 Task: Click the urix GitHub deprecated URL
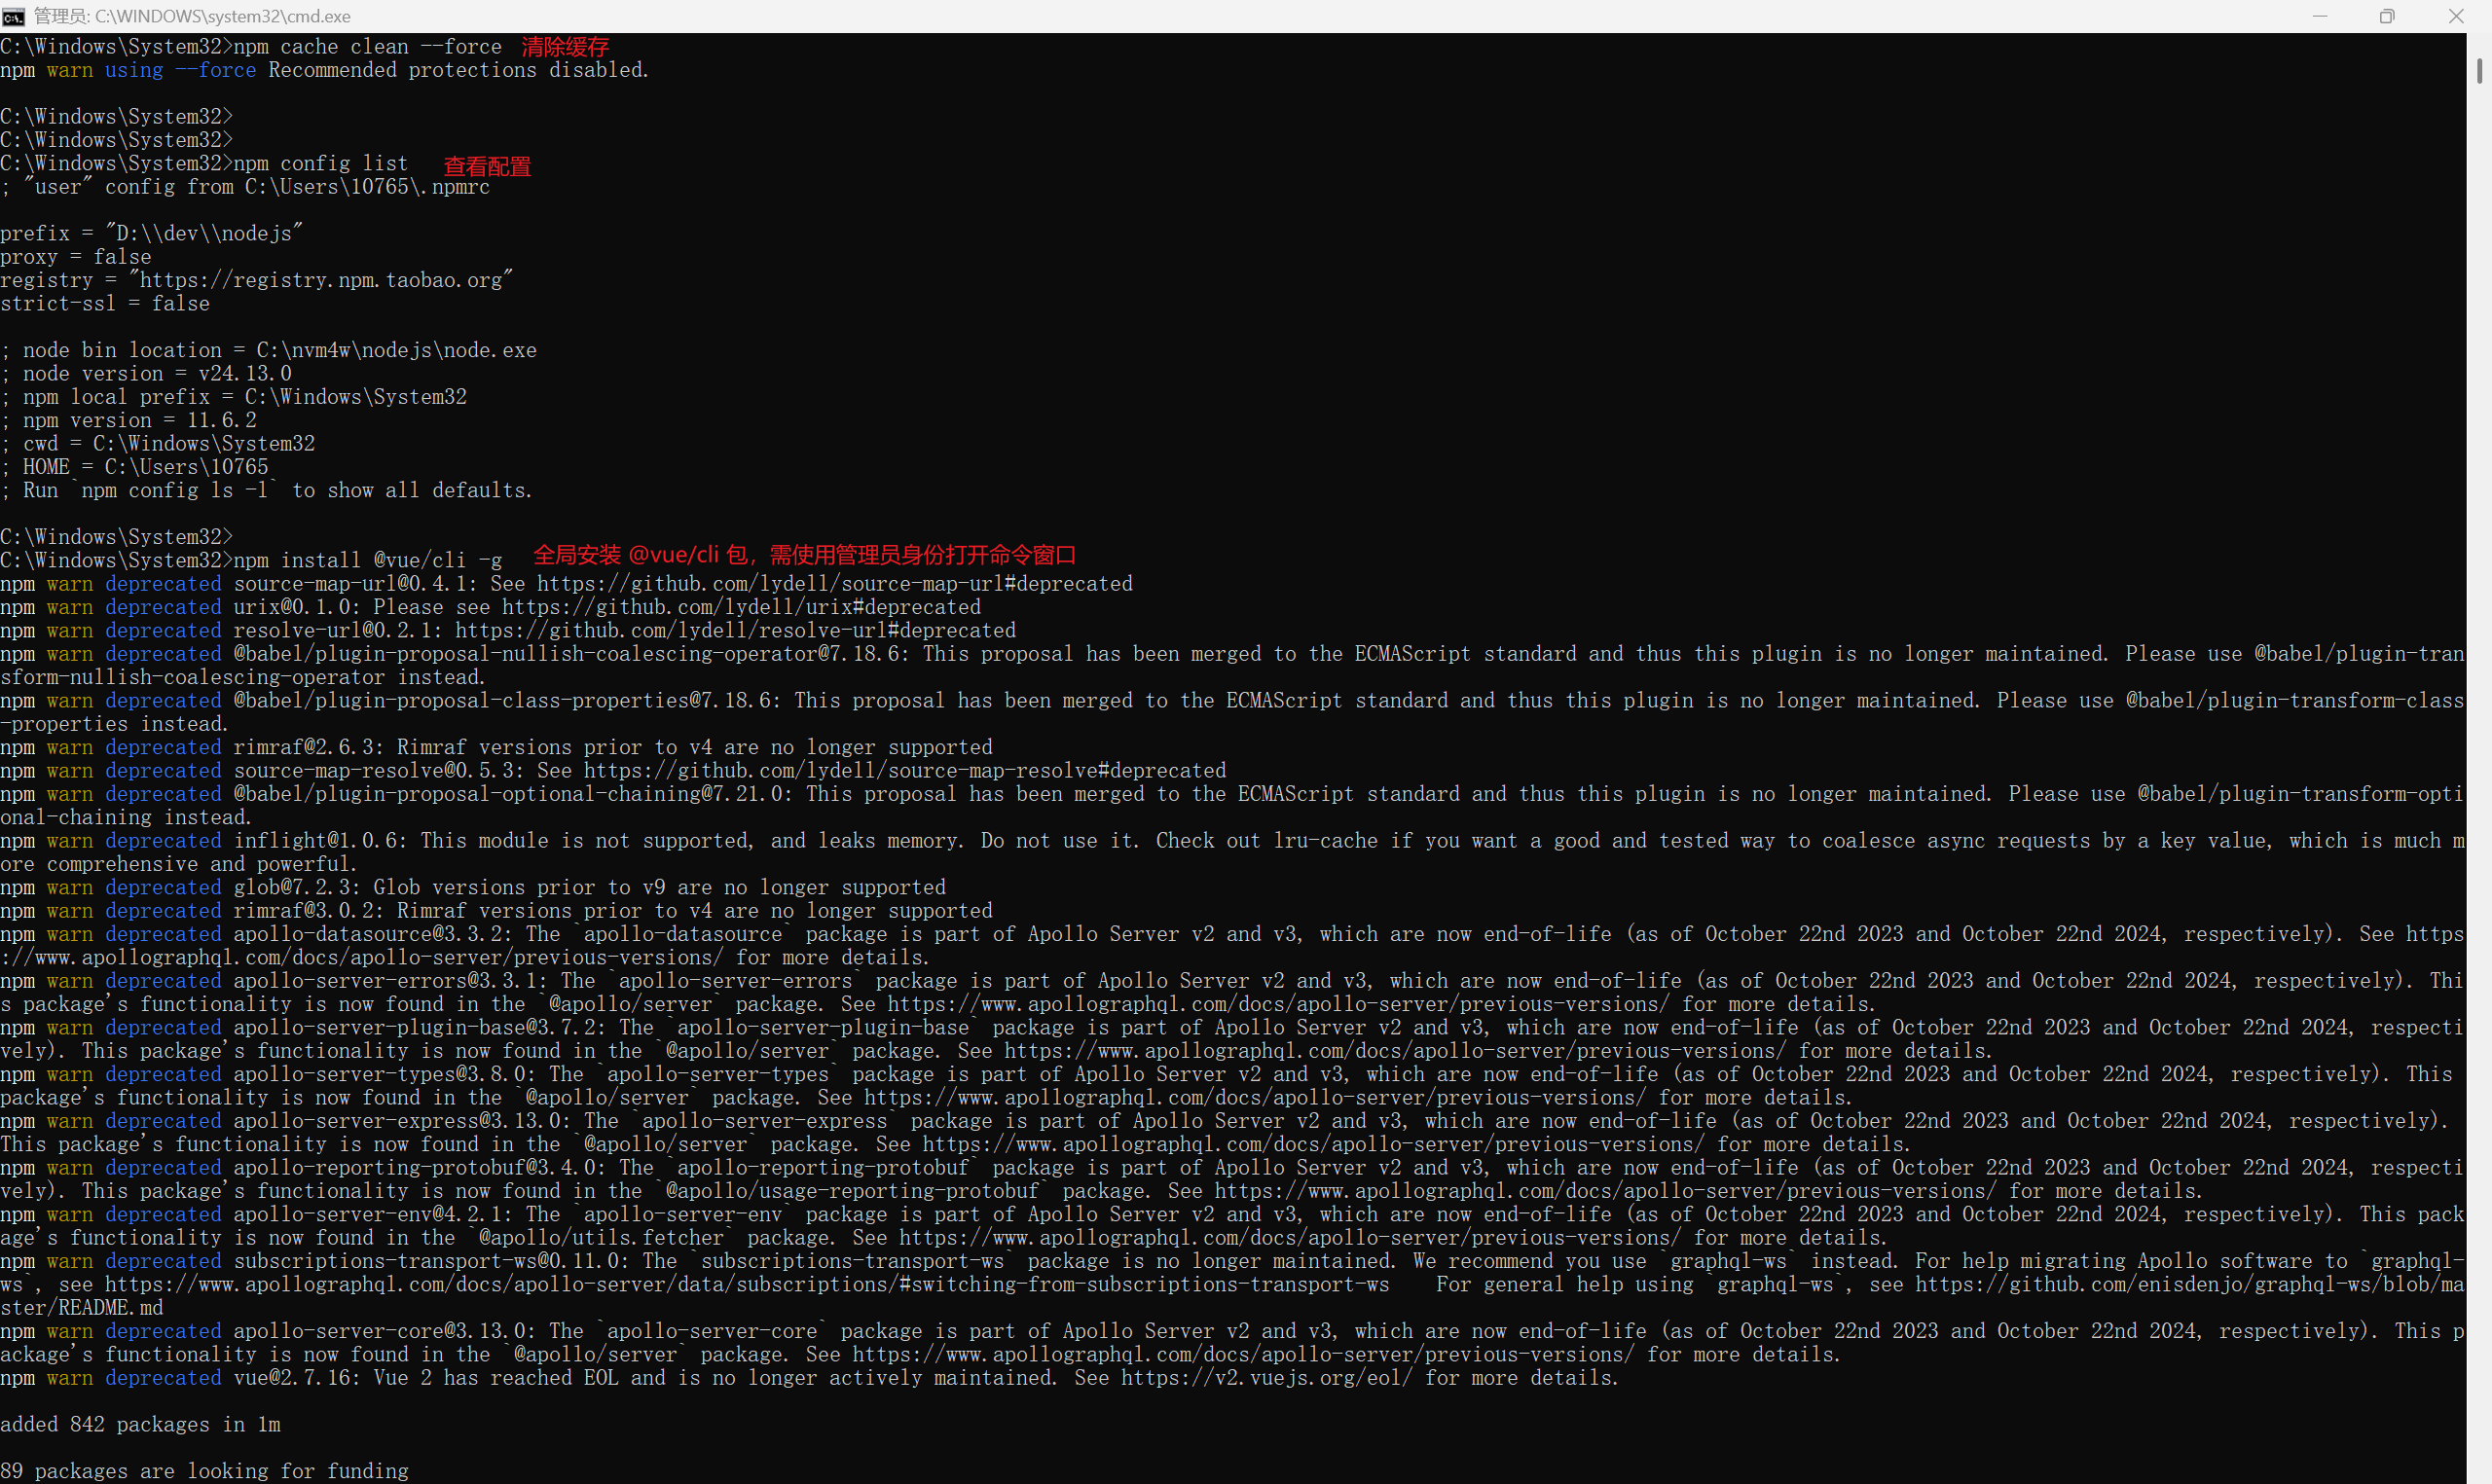[x=741, y=608]
